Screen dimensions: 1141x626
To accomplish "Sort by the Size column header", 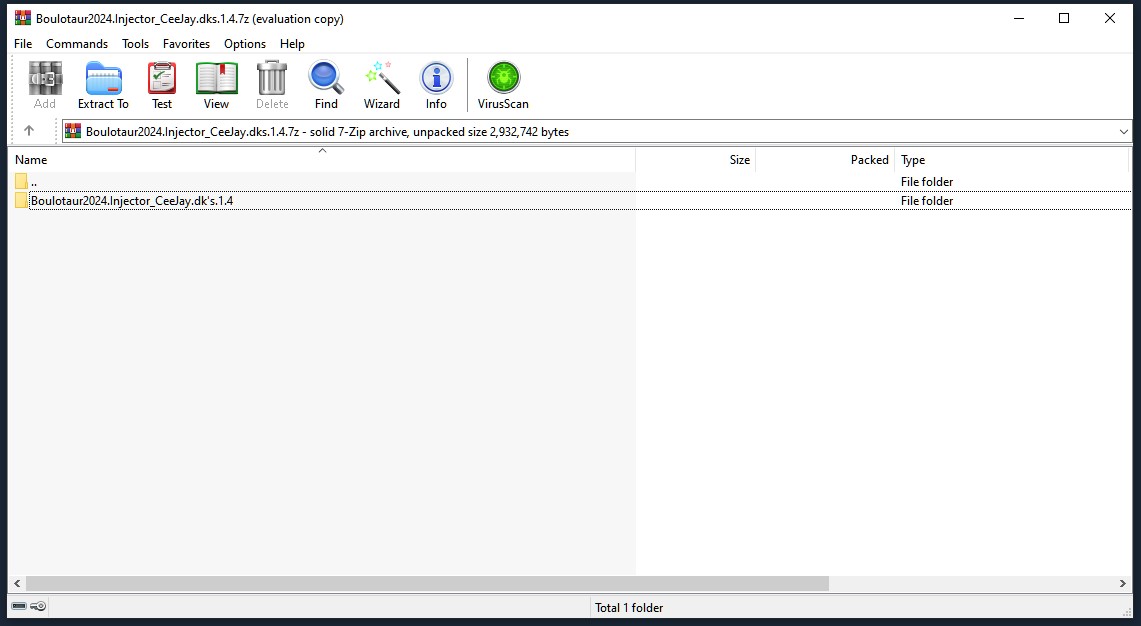I will (696, 159).
